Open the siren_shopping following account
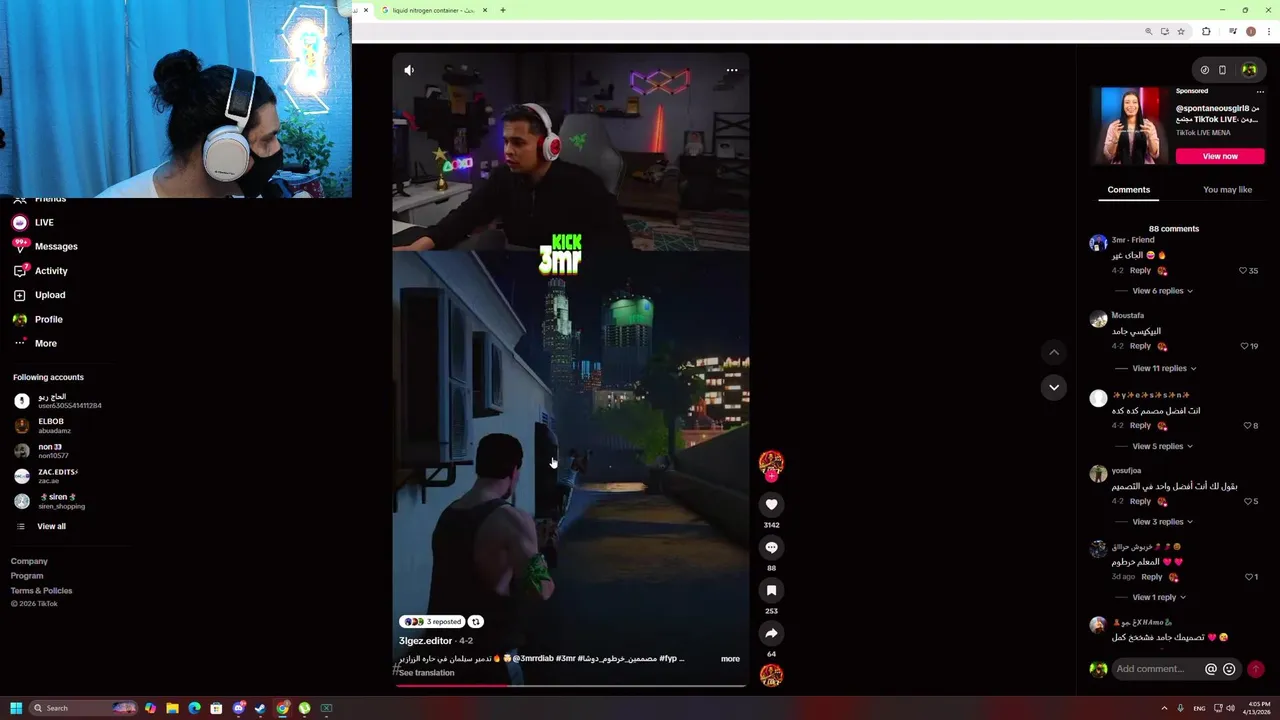1280x720 pixels. (50, 501)
